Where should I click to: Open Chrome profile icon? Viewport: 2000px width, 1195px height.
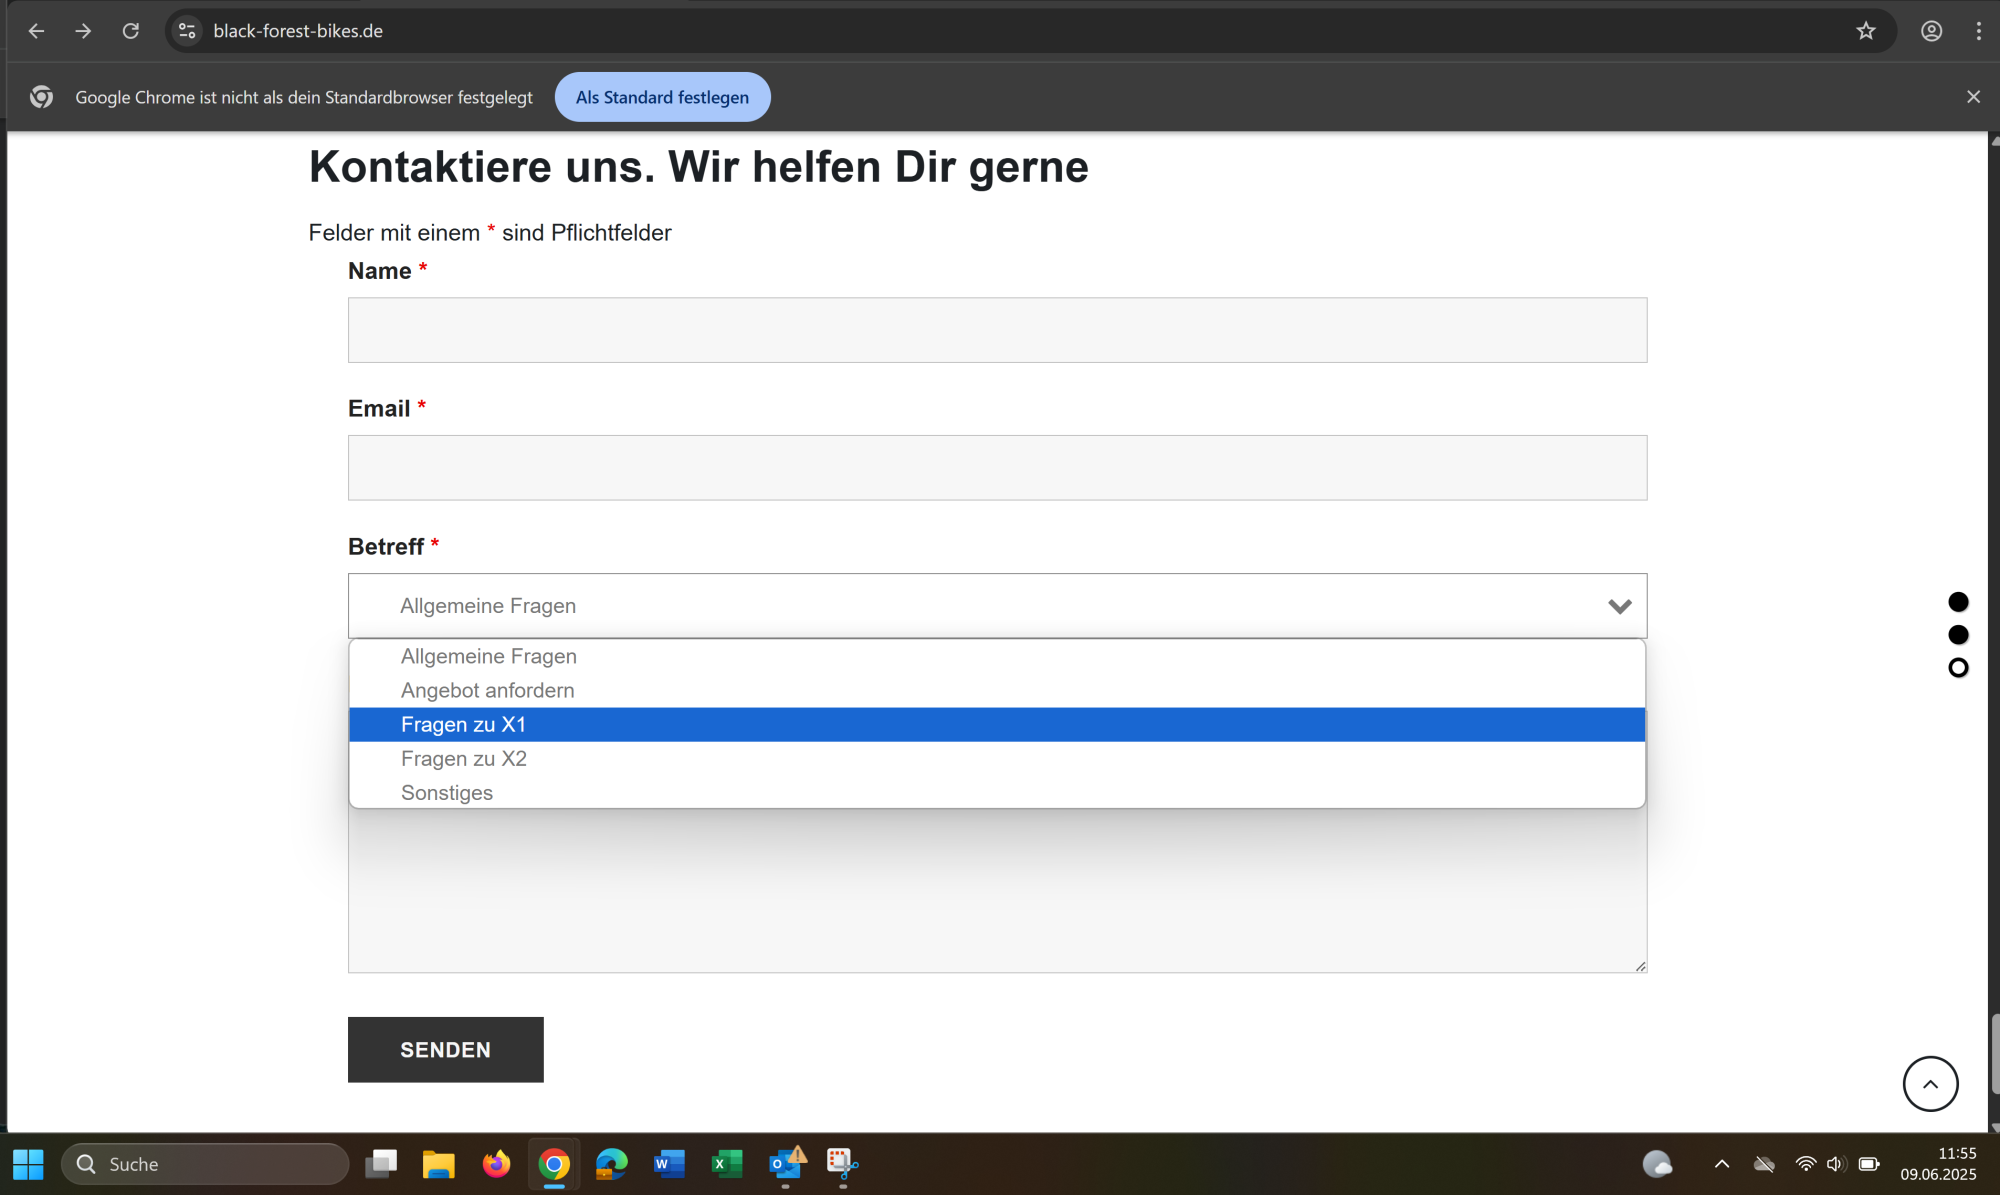coord(1931,31)
